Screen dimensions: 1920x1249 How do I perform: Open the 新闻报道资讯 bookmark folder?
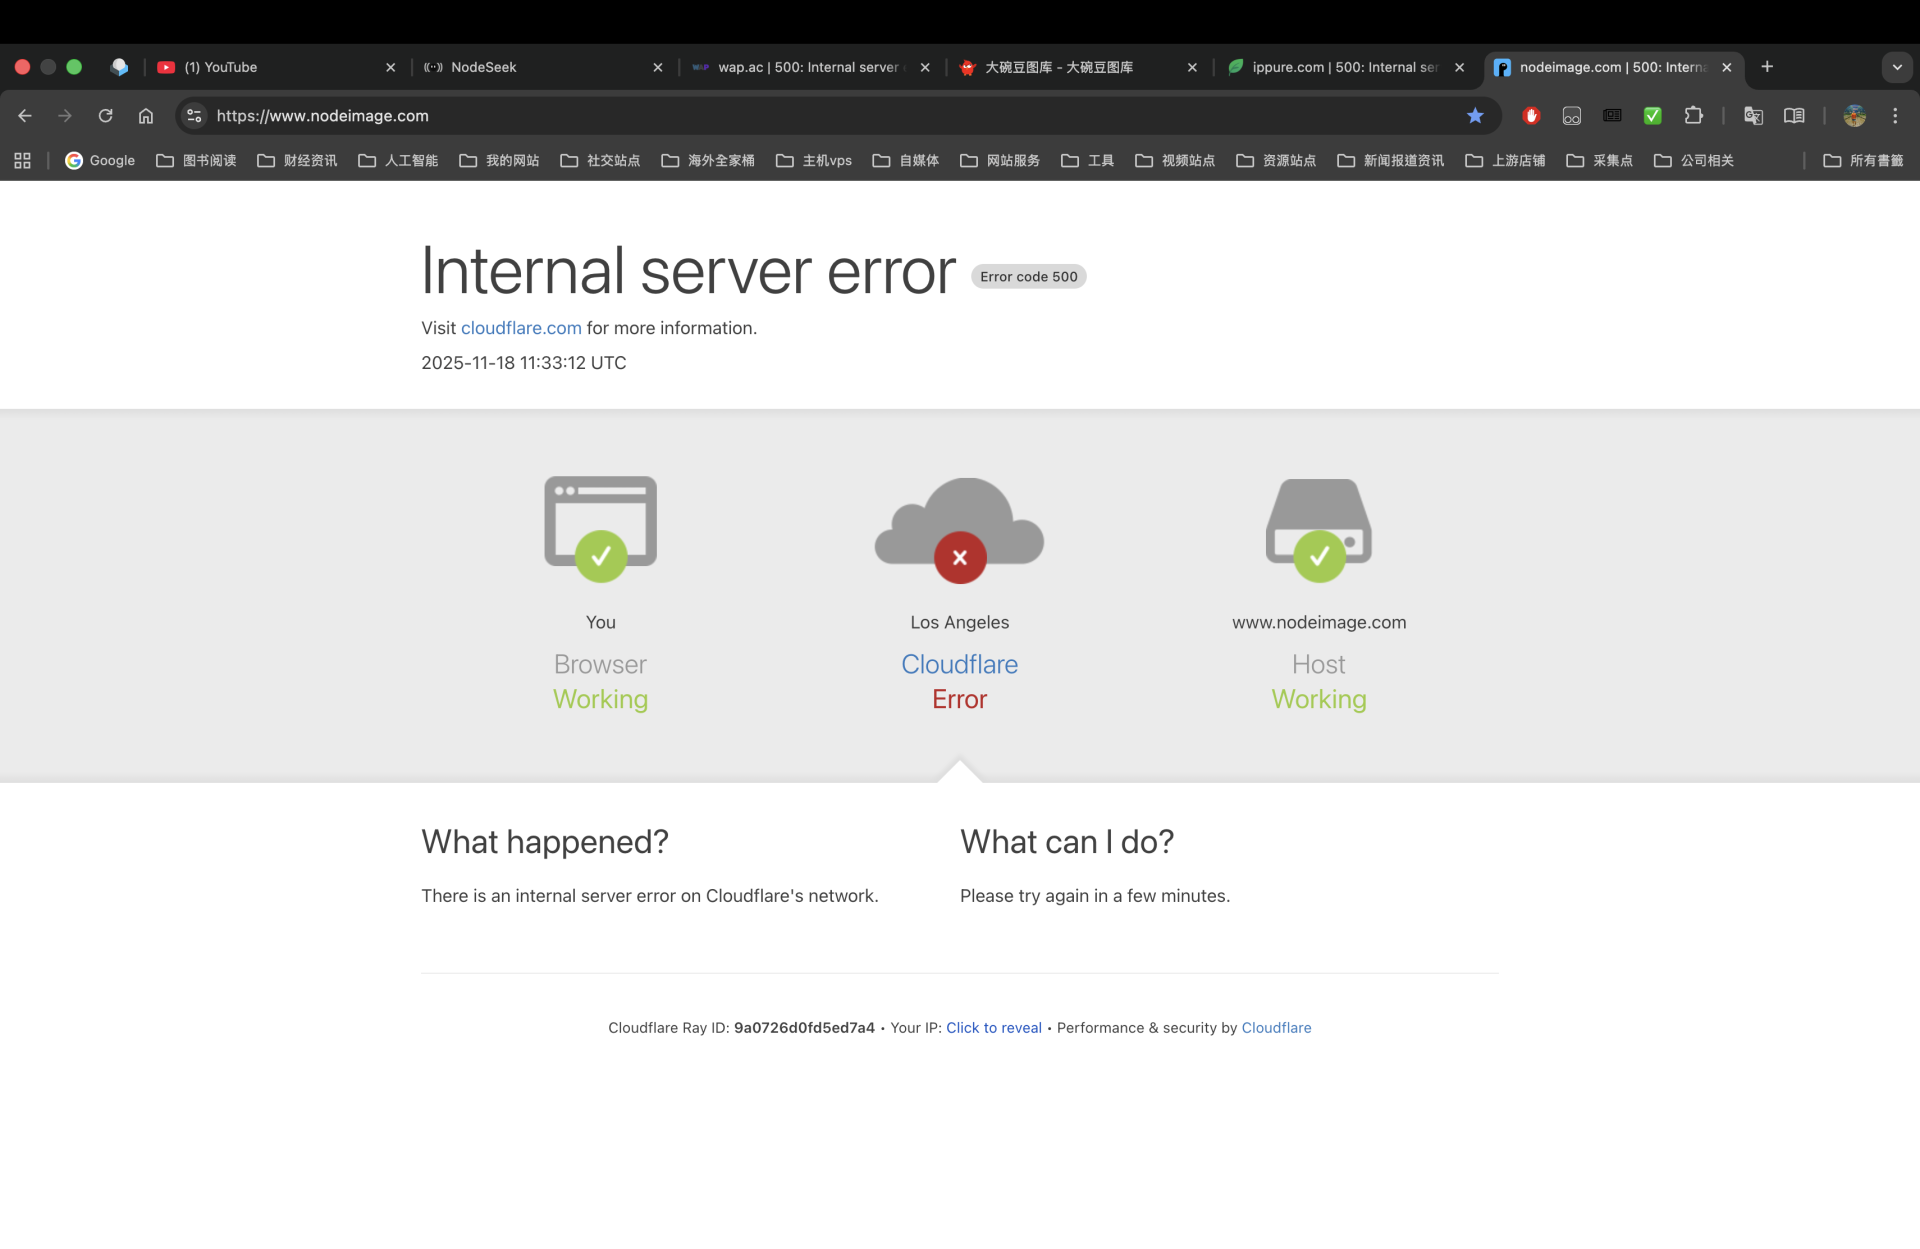(x=1392, y=160)
